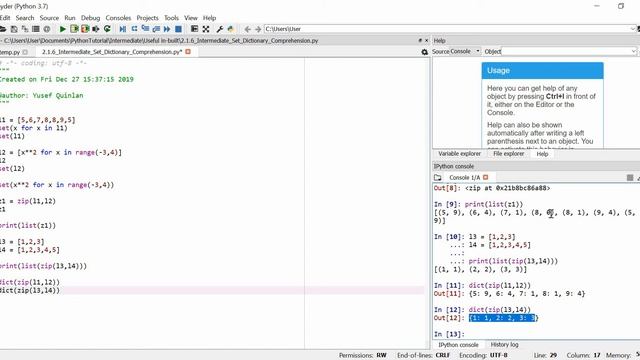Switch to the History log tab

[x=504, y=345]
